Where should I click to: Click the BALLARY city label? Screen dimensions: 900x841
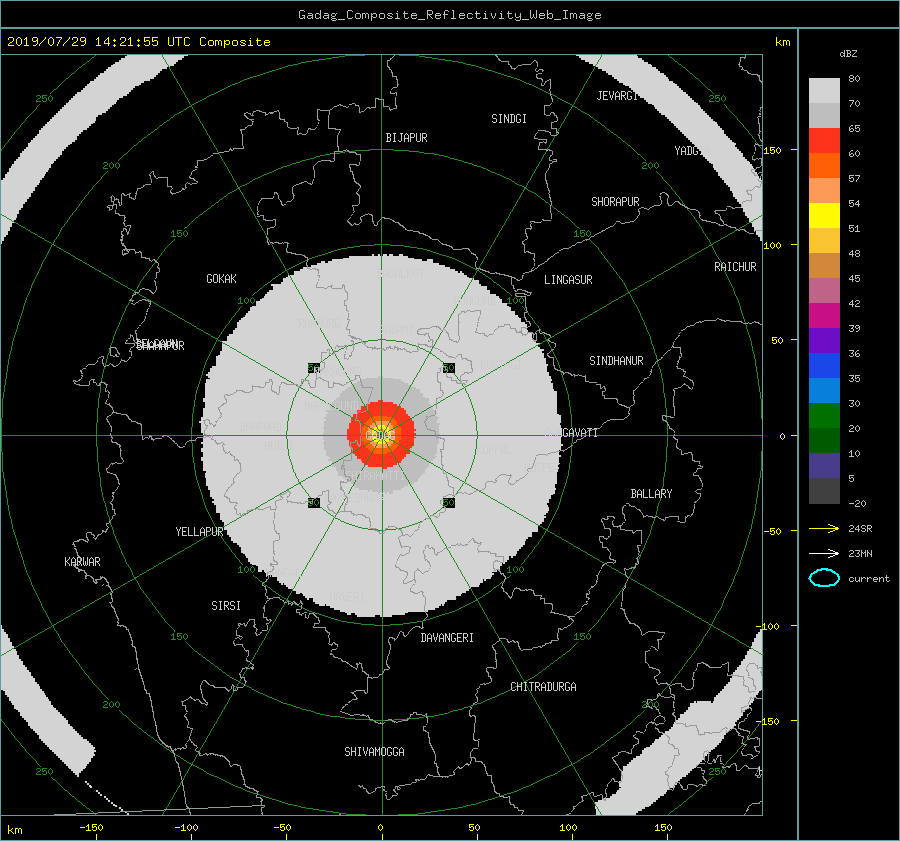(x=651, y=494)
